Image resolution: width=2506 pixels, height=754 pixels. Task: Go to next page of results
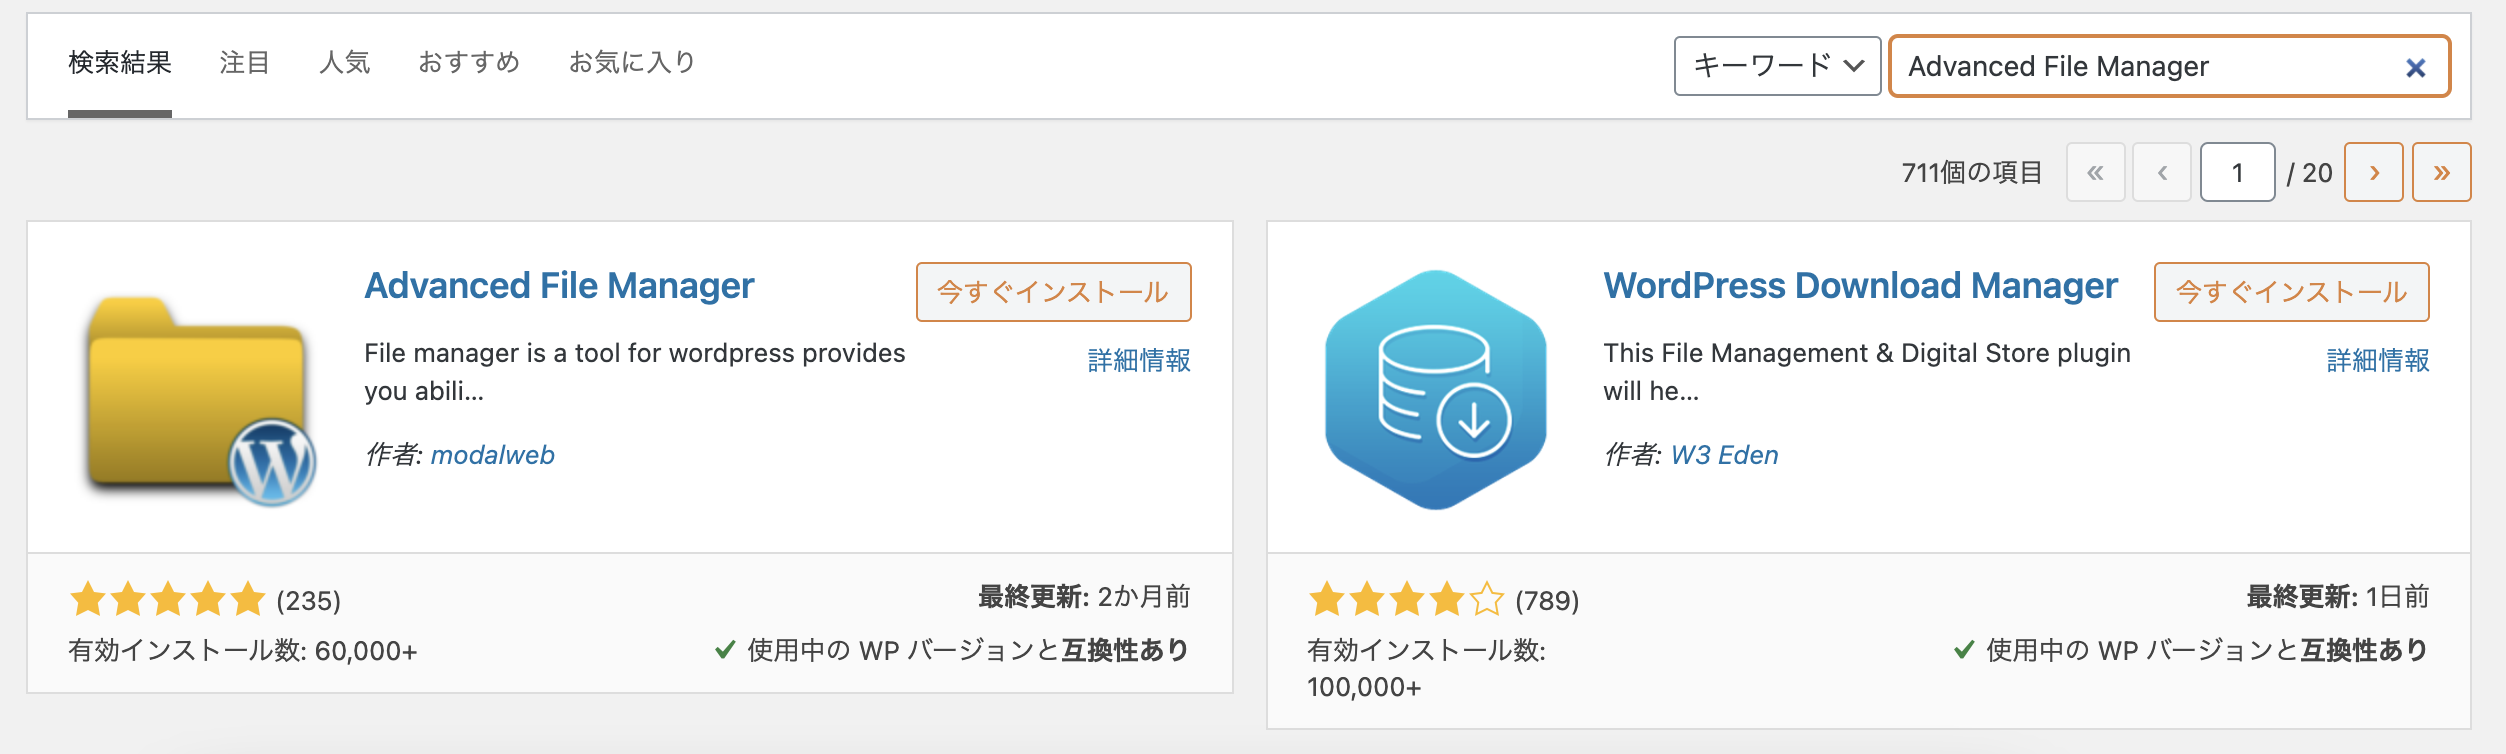tap(2374, 172)
